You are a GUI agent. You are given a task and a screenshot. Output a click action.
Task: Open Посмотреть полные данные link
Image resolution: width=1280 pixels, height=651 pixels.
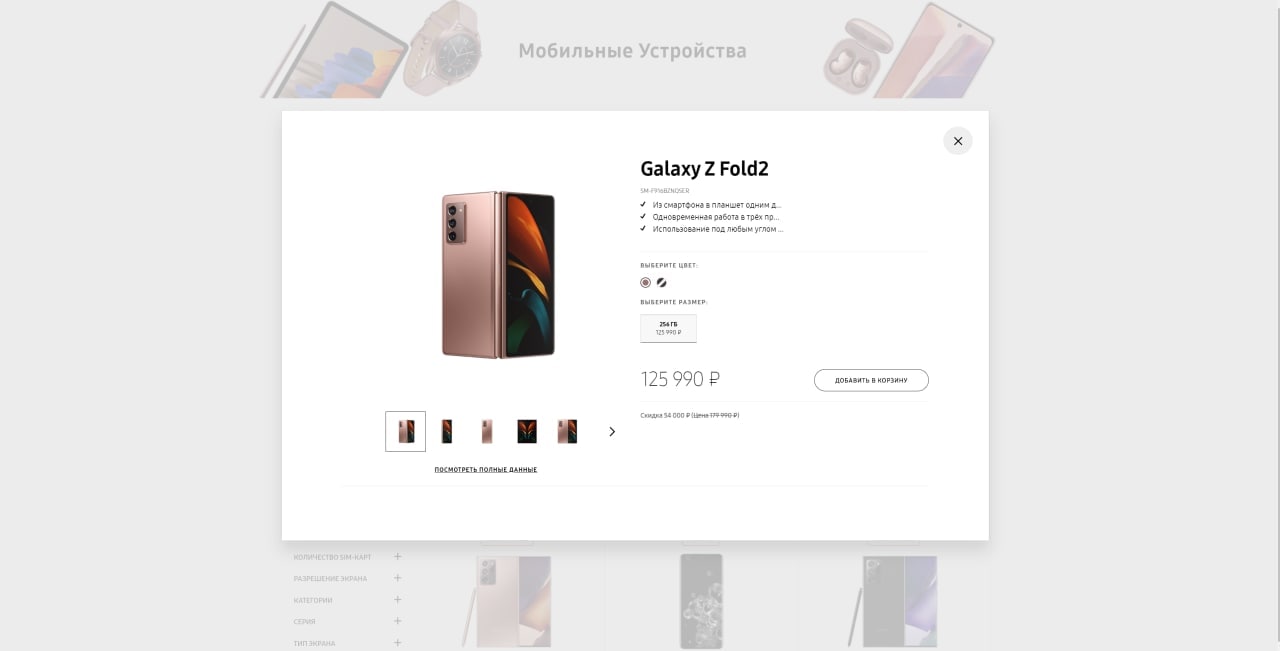486,469
